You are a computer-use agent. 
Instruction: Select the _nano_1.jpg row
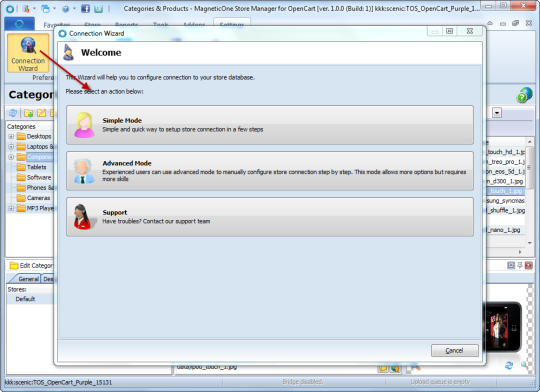506,230
